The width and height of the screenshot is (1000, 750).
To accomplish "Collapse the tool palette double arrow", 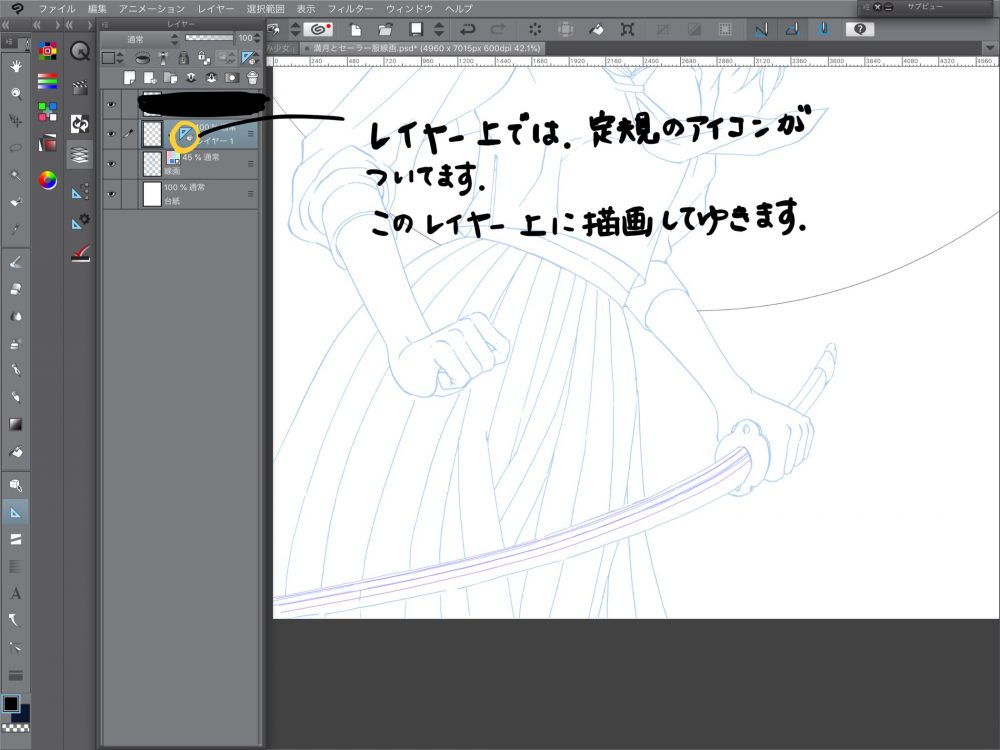I will [6, 25].
